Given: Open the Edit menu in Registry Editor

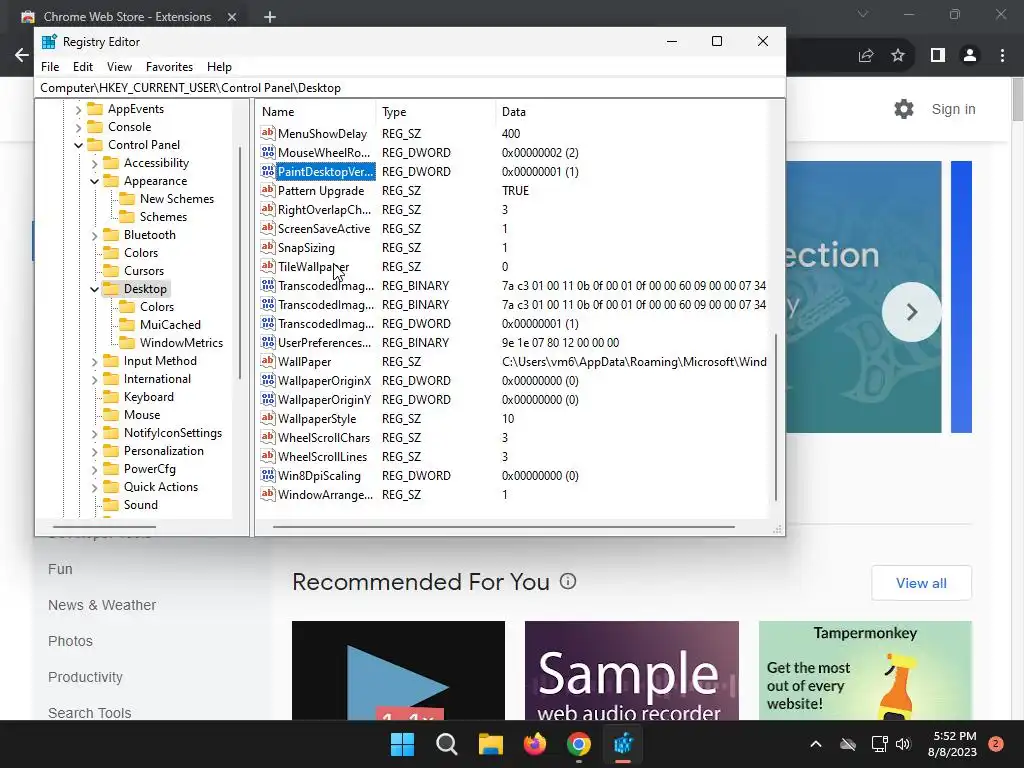Looking at the screenshot, I should (x=83, y=67).
